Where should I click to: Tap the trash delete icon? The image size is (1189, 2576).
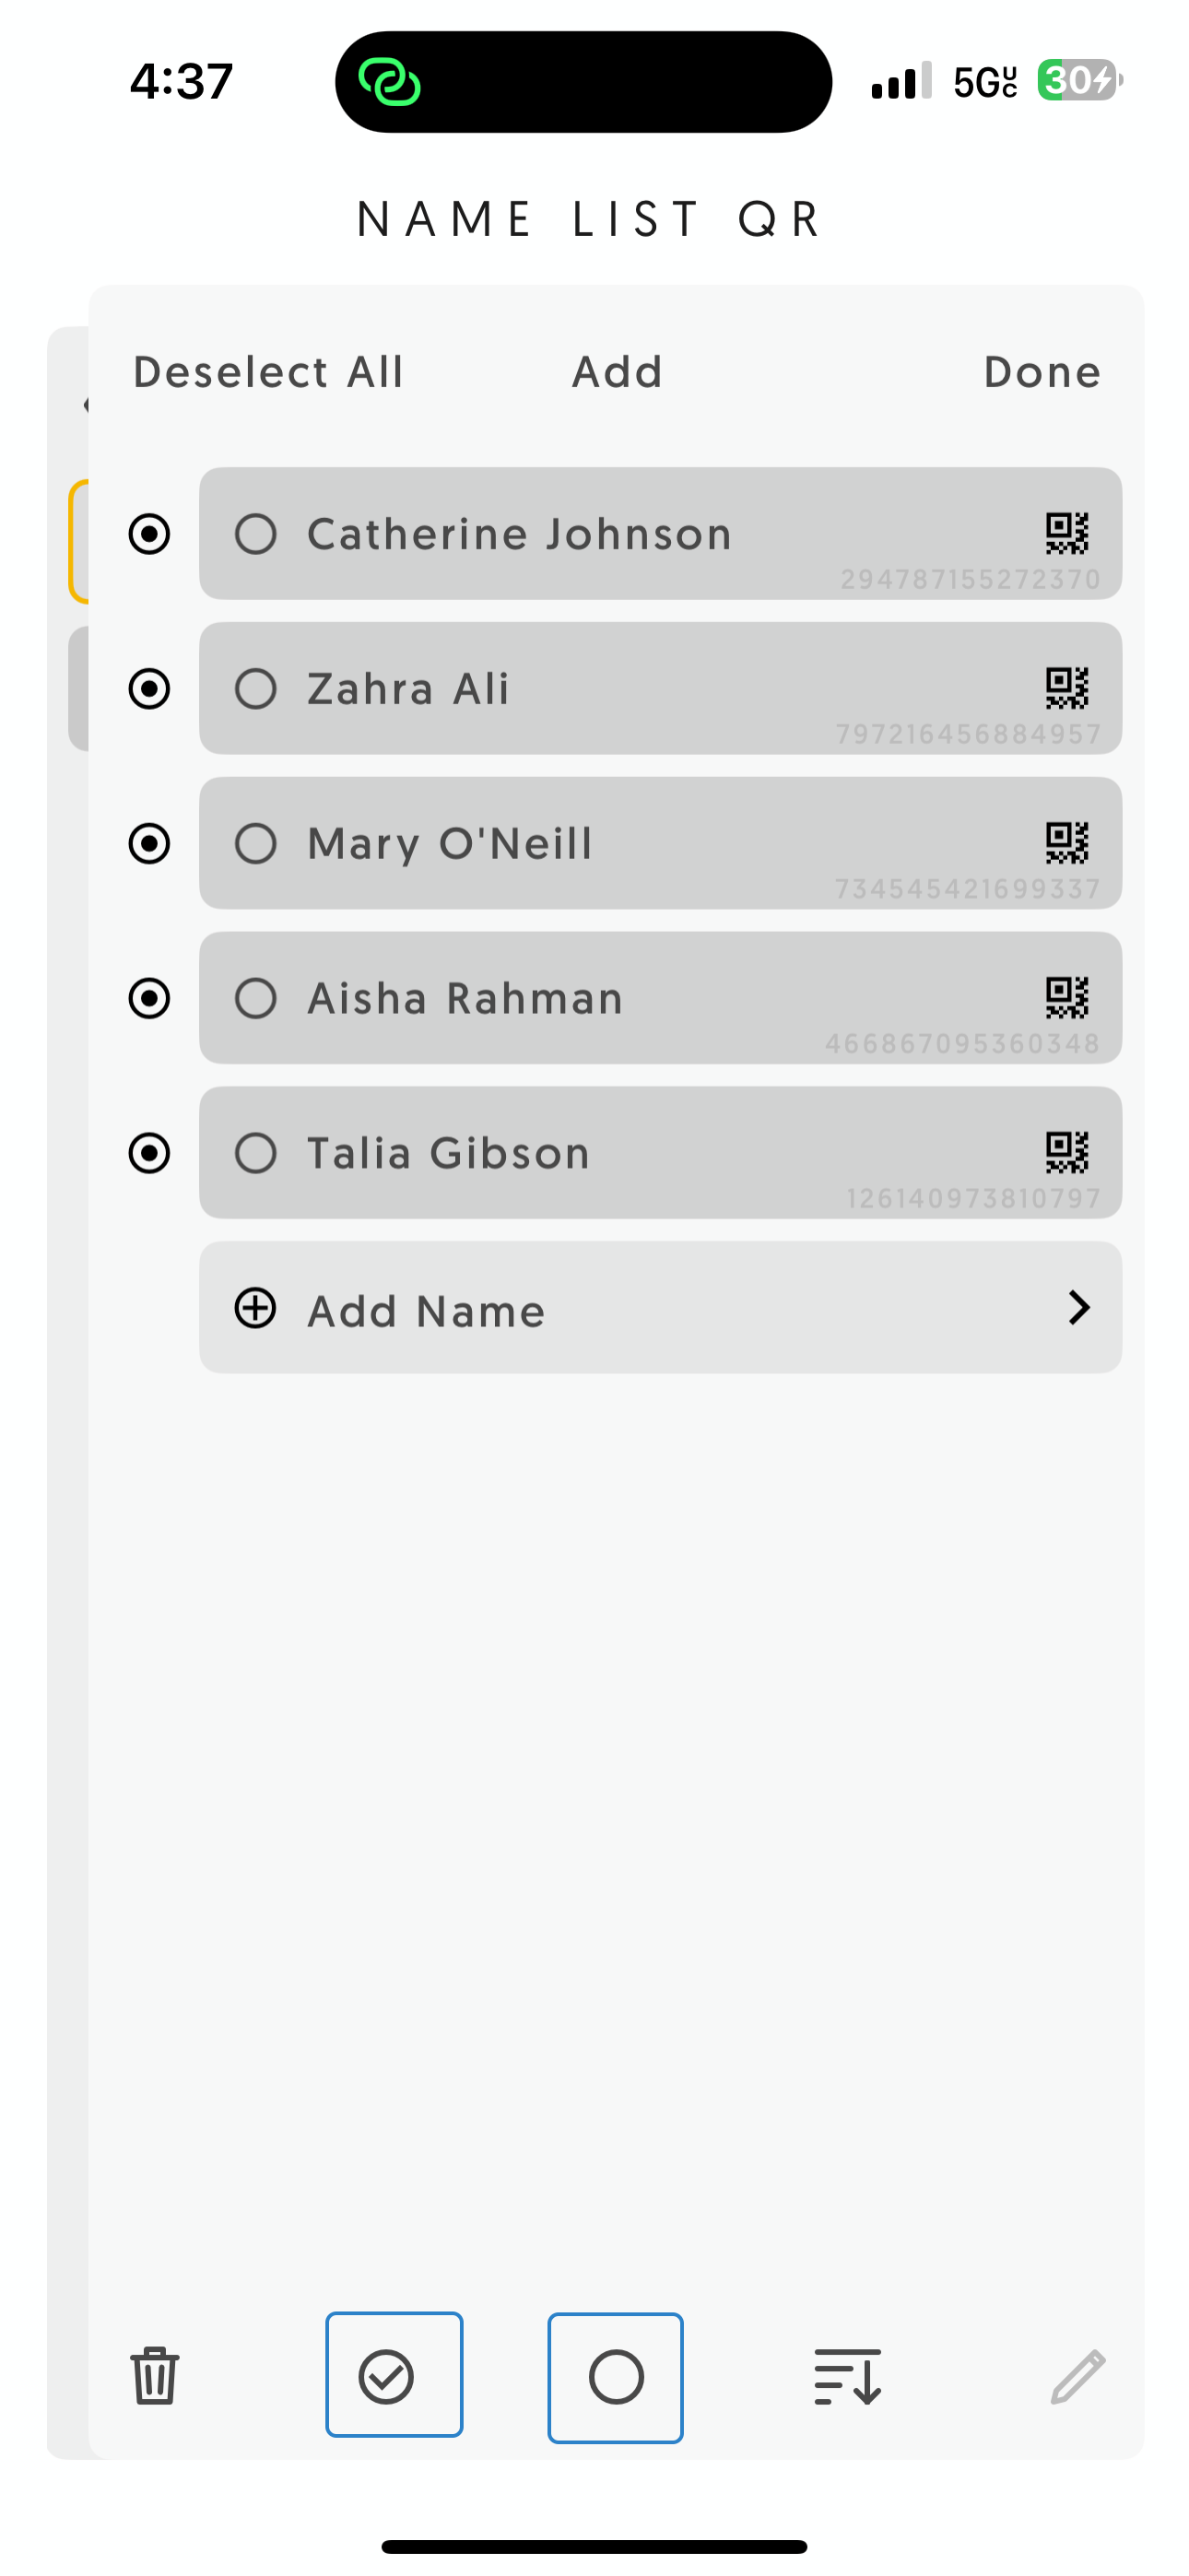pyautogui.click(x=154, y=2376)
